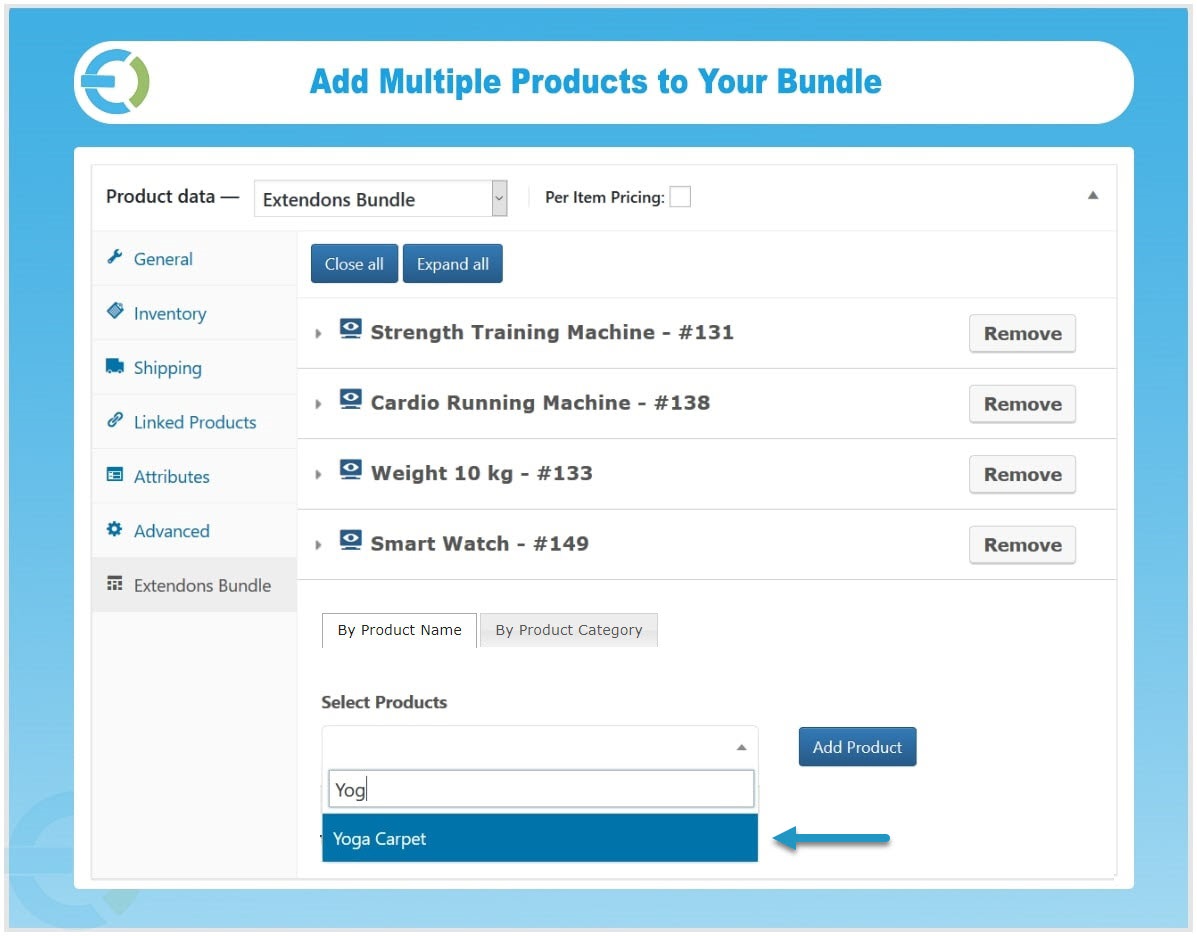Choose Yoga Carpet from the suggestions
This screenshot has width=1197, height=936.
pyautogui.click(x=540, y=838)
